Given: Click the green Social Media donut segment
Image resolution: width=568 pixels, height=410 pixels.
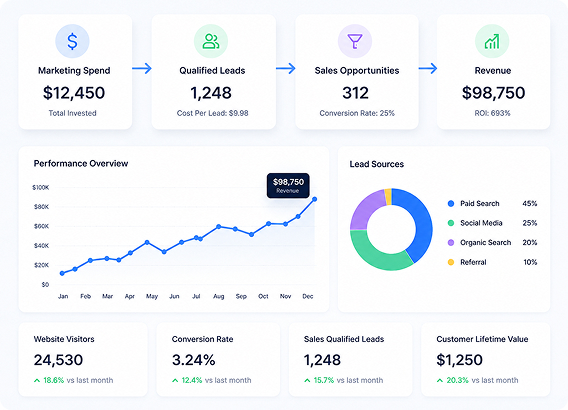Looking at the screenshot, I should coord(377,255).
